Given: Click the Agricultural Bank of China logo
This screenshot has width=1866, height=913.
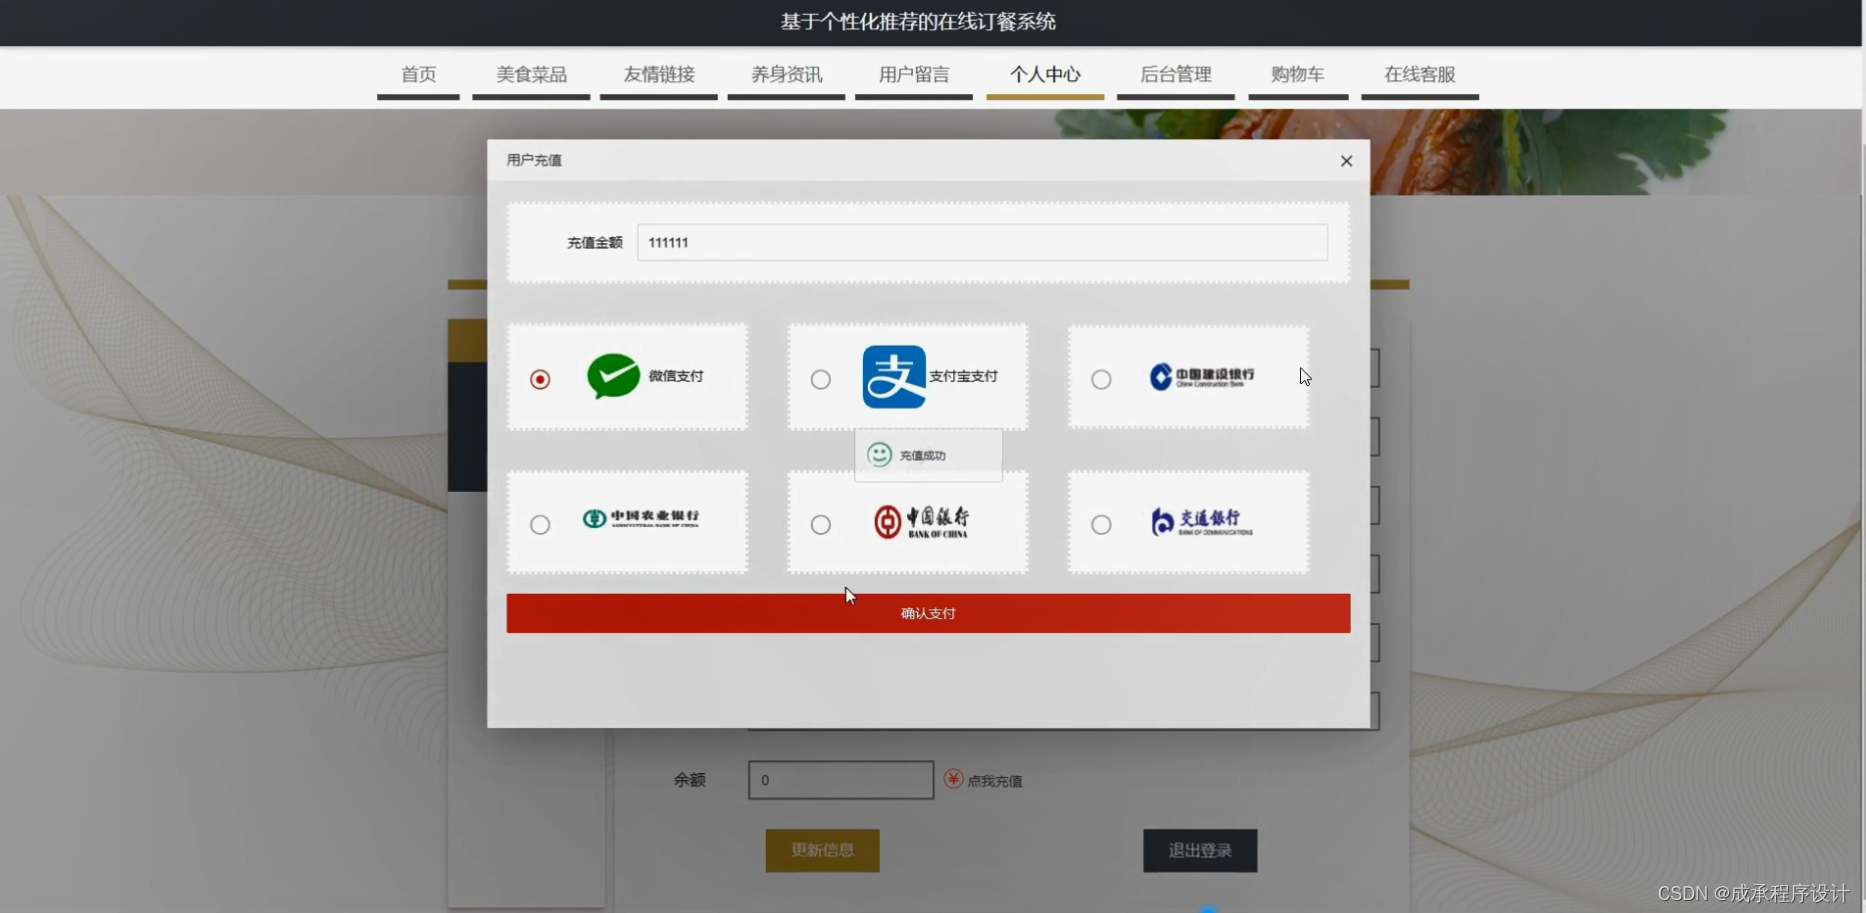Looking at the screenshot, I should (x=641, y=518).
